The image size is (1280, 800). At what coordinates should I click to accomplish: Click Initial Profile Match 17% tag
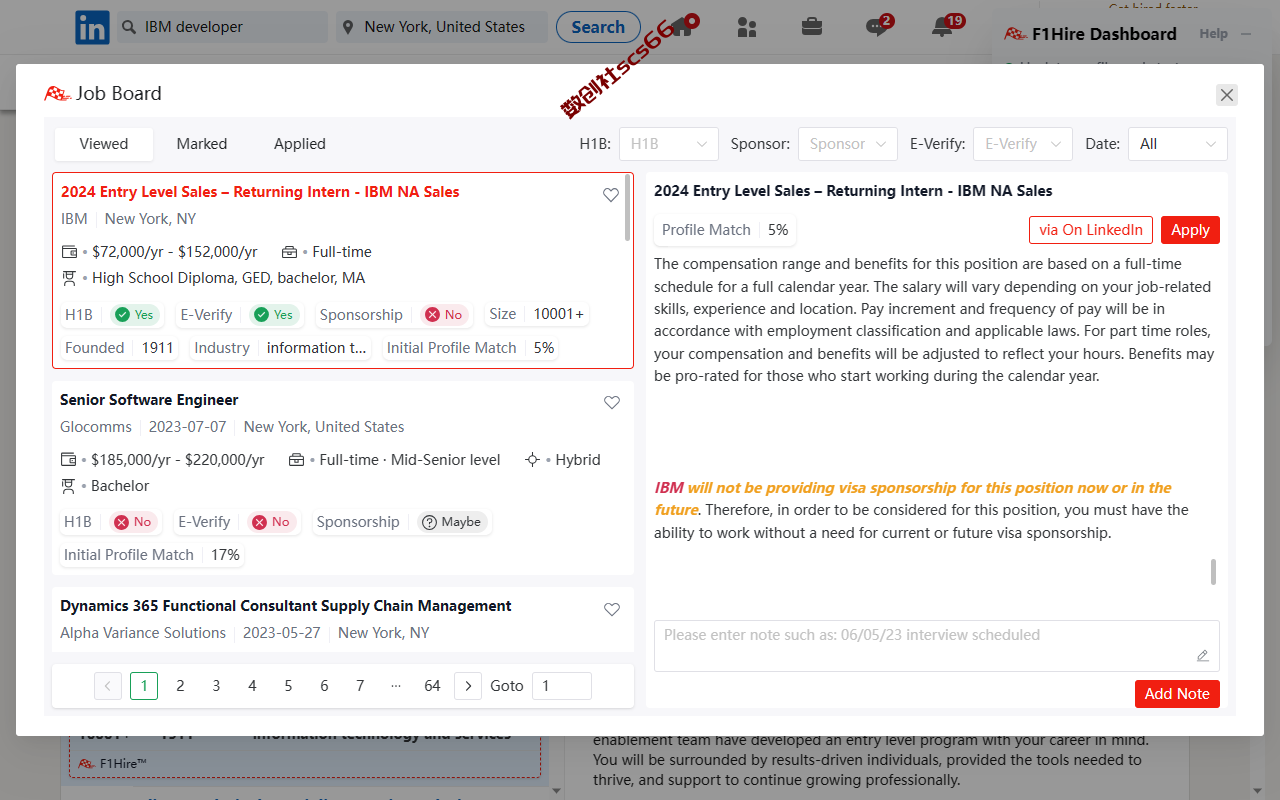pos(152,555)
